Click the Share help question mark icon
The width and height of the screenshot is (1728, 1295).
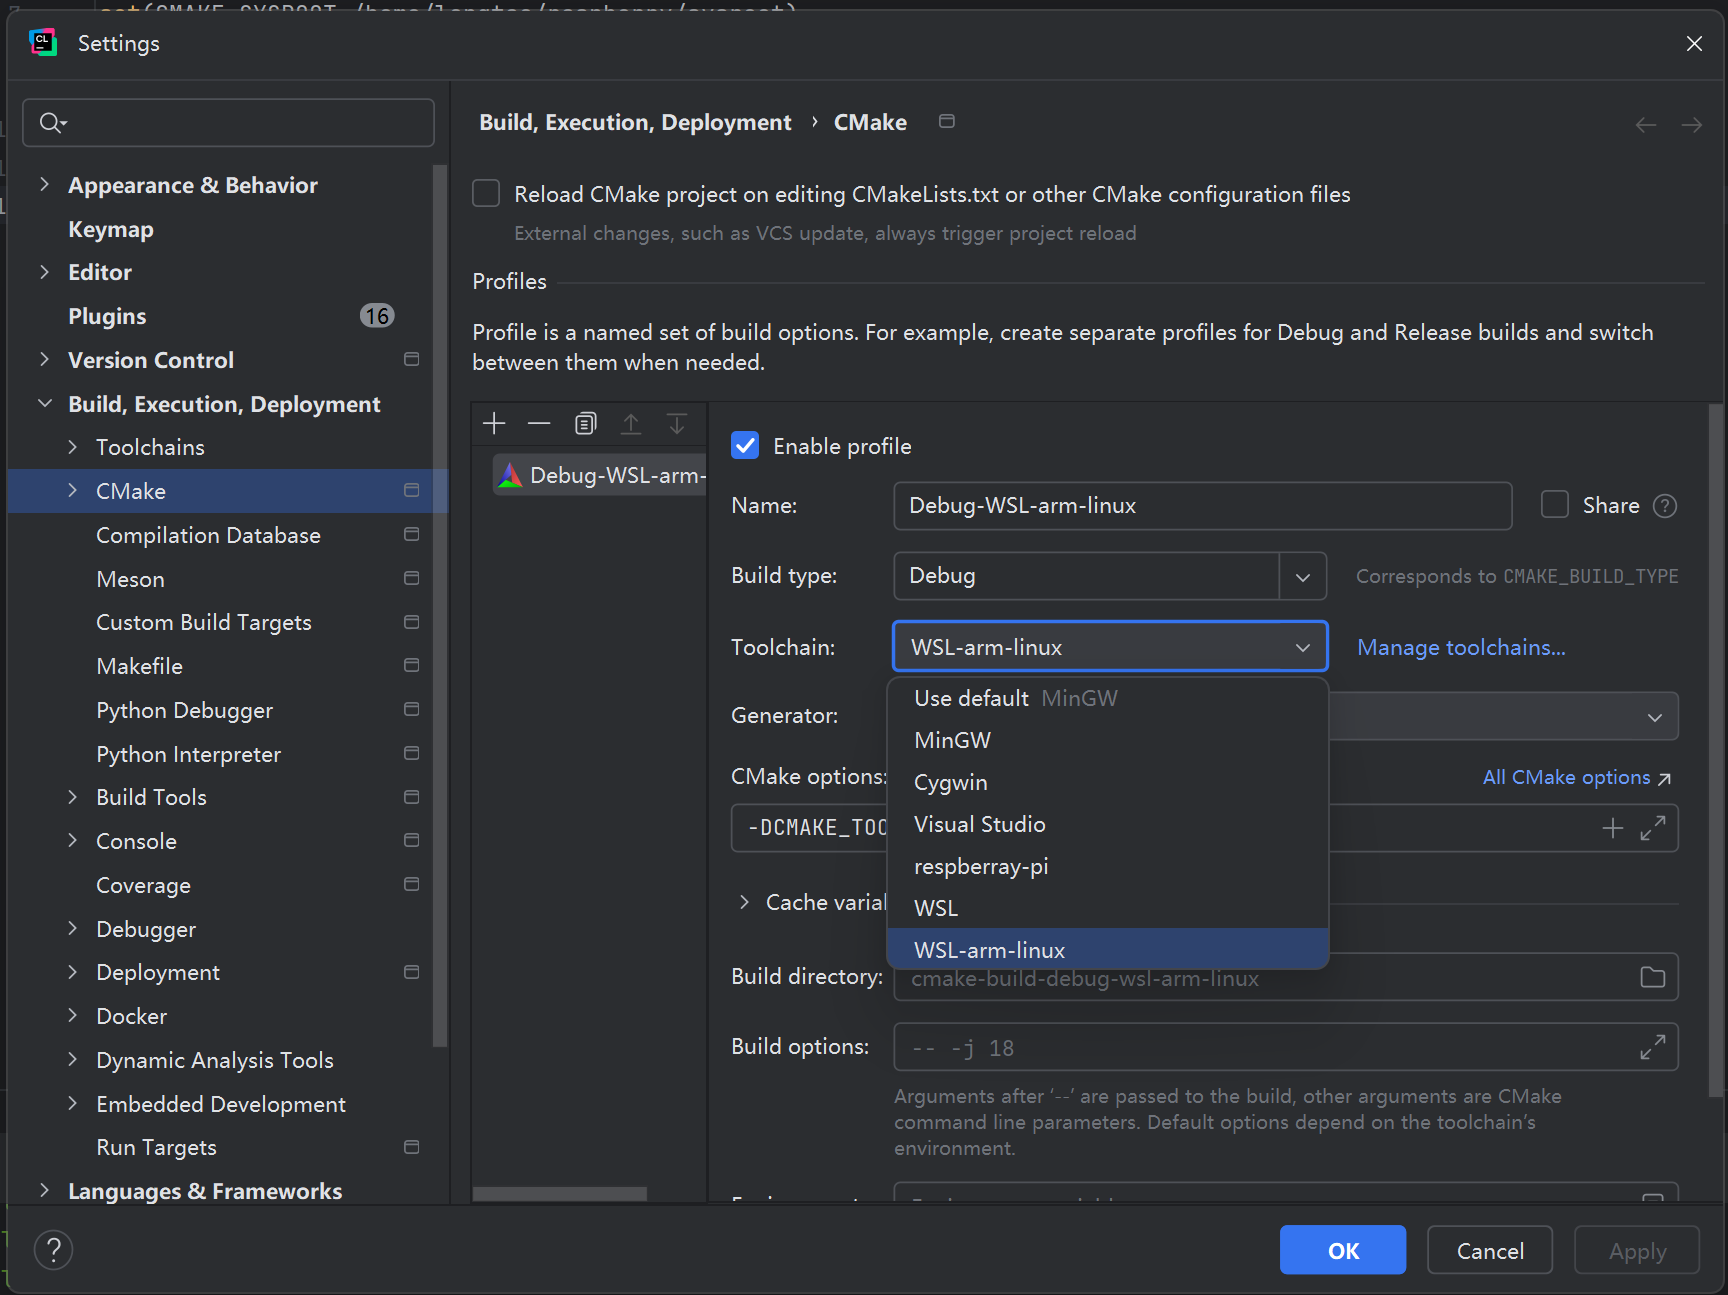click(1665, 506)
